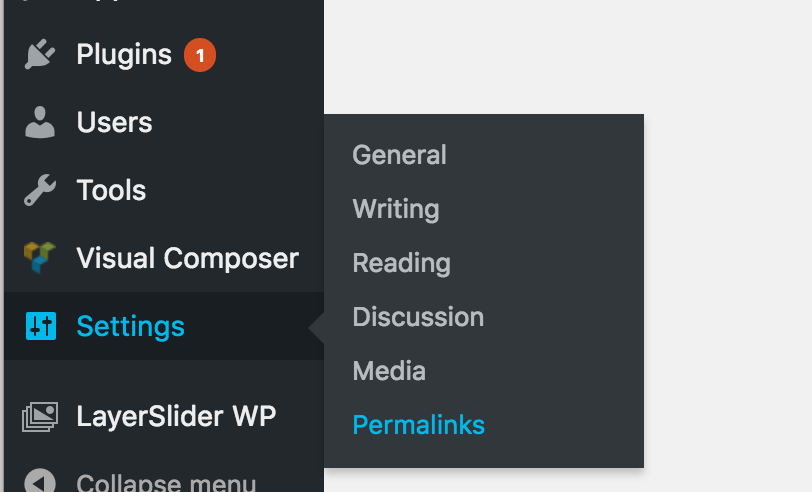Click the orange plugin update badge

tap(200, 55)
